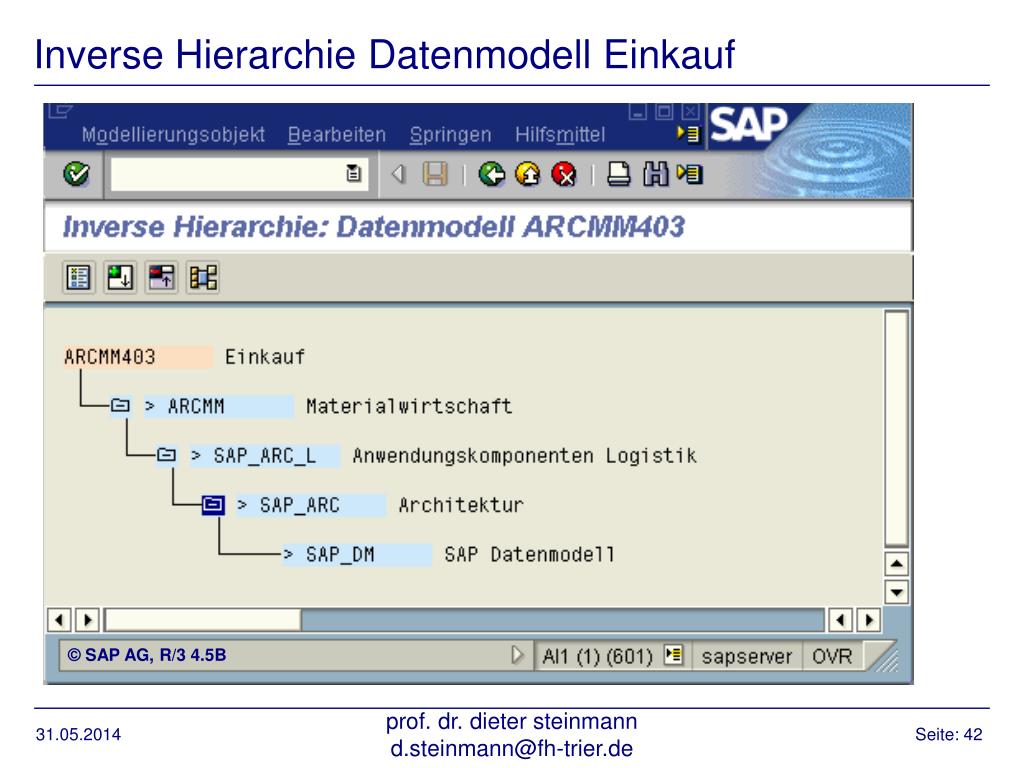Click the toolbar session icon beside the binoculars
Viewport: 1024px width, 768px height.
(x=690, y=174)
